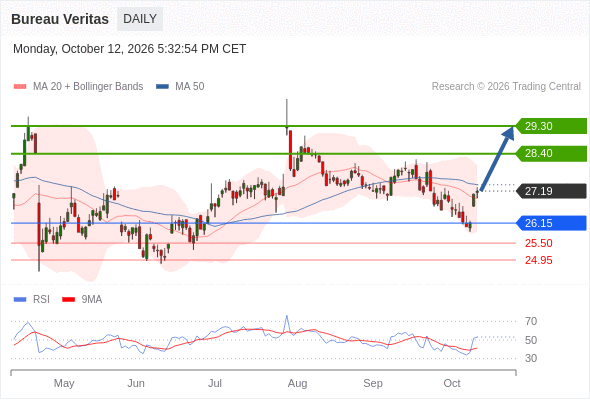Click the MA 50 blue legend swatch

pyautogui.click(x=162, y=87)
